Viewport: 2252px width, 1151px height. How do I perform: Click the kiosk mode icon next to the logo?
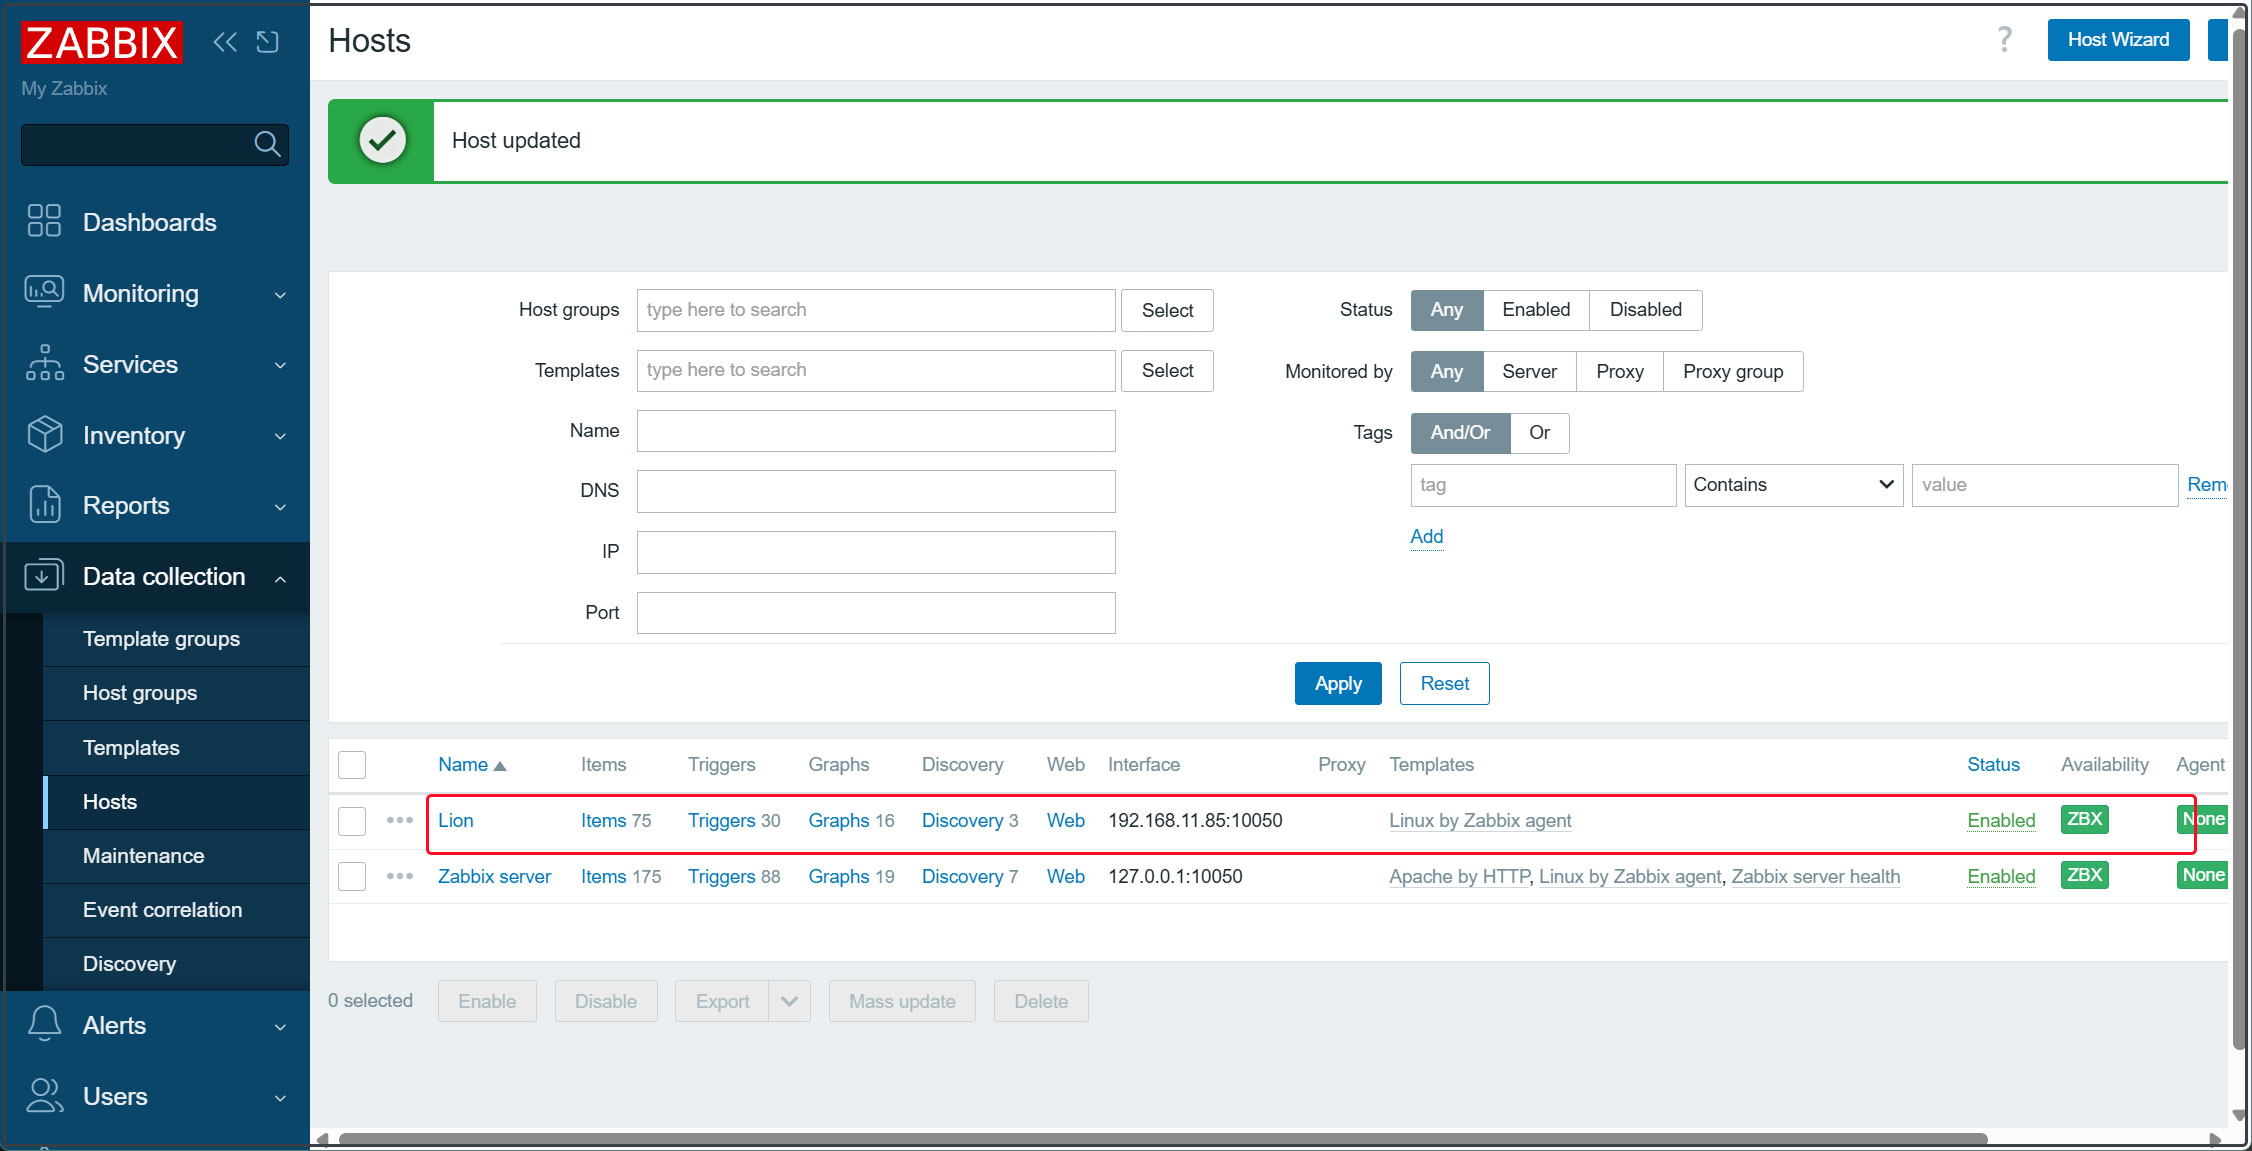pos(267,41)
